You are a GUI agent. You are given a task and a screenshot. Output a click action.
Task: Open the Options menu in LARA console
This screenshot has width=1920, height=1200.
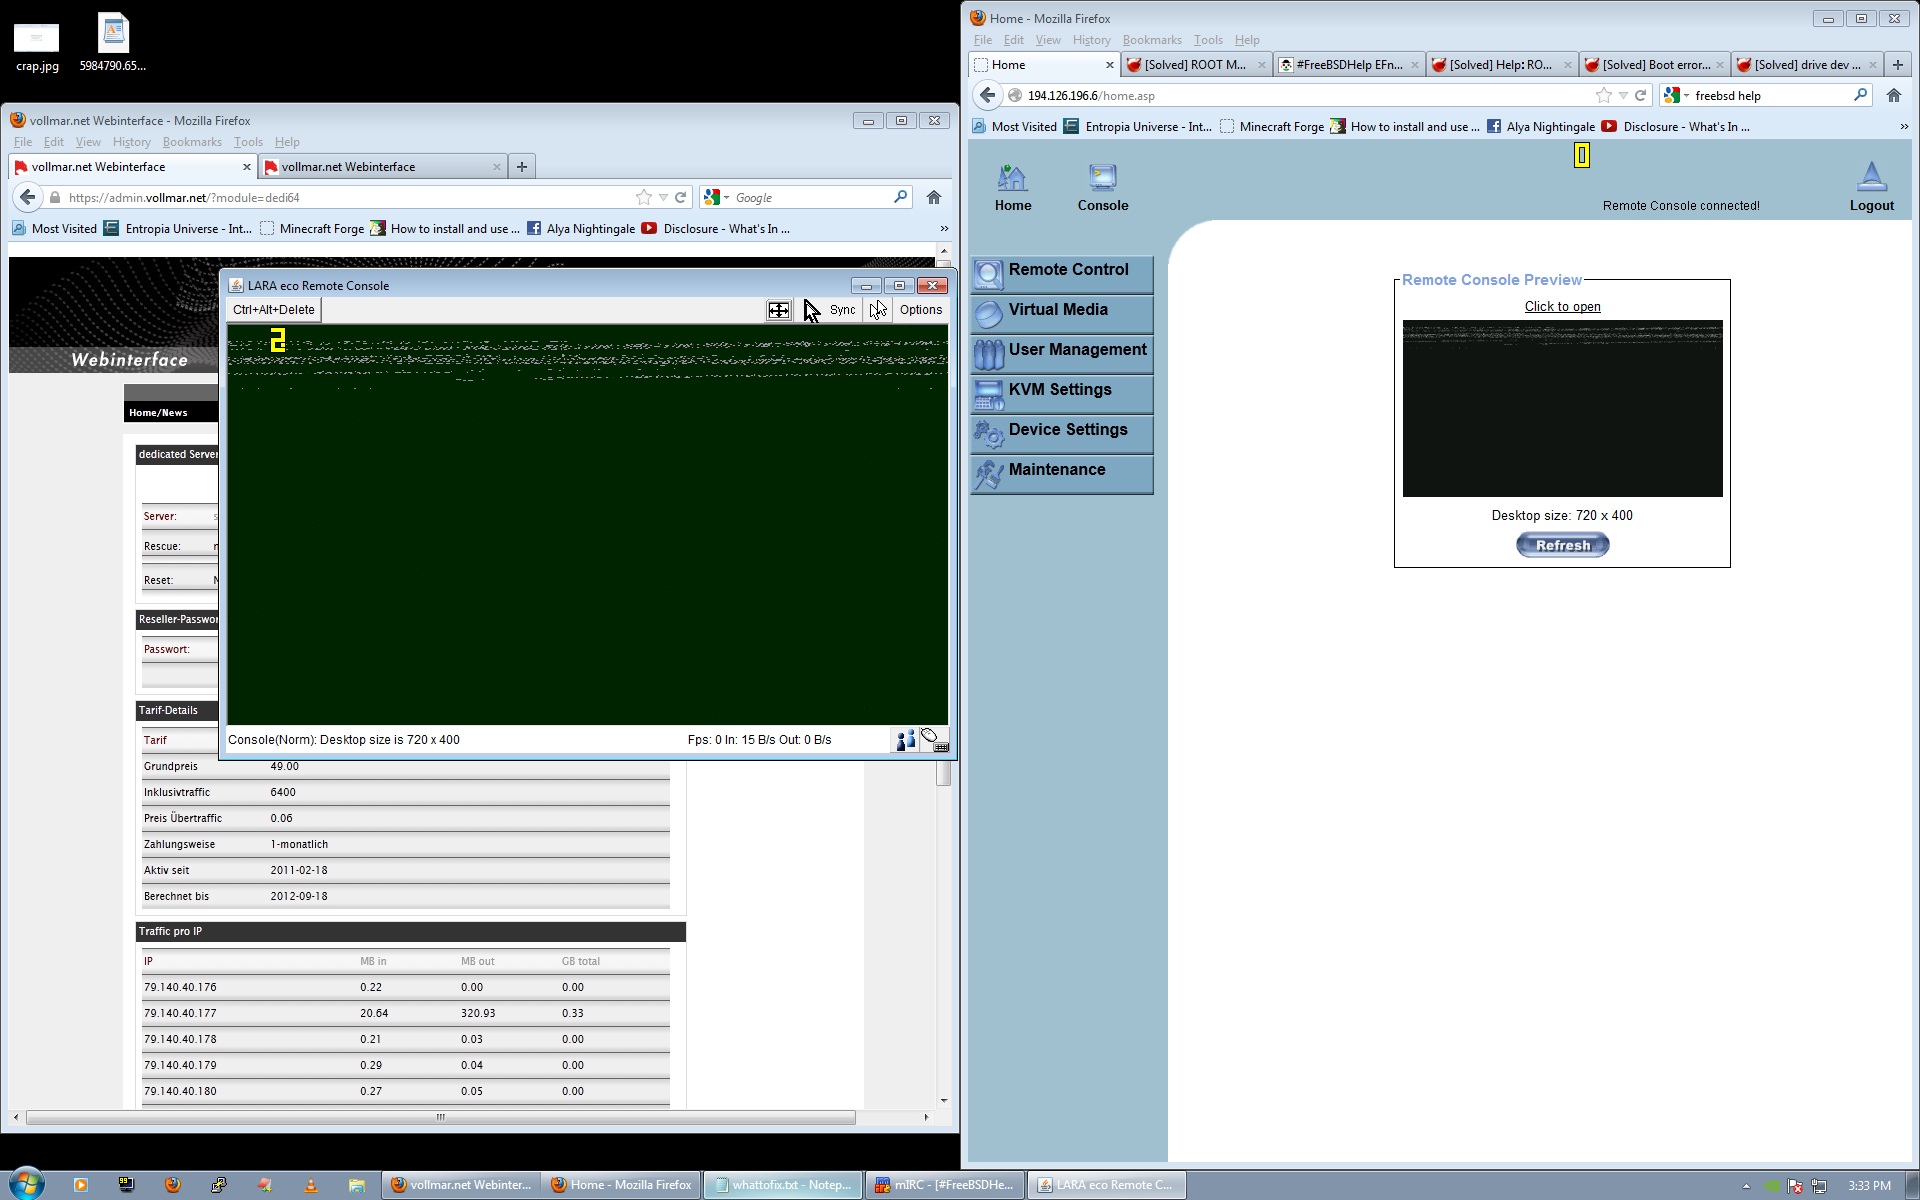pyautogui.click(x=920, y=310)
